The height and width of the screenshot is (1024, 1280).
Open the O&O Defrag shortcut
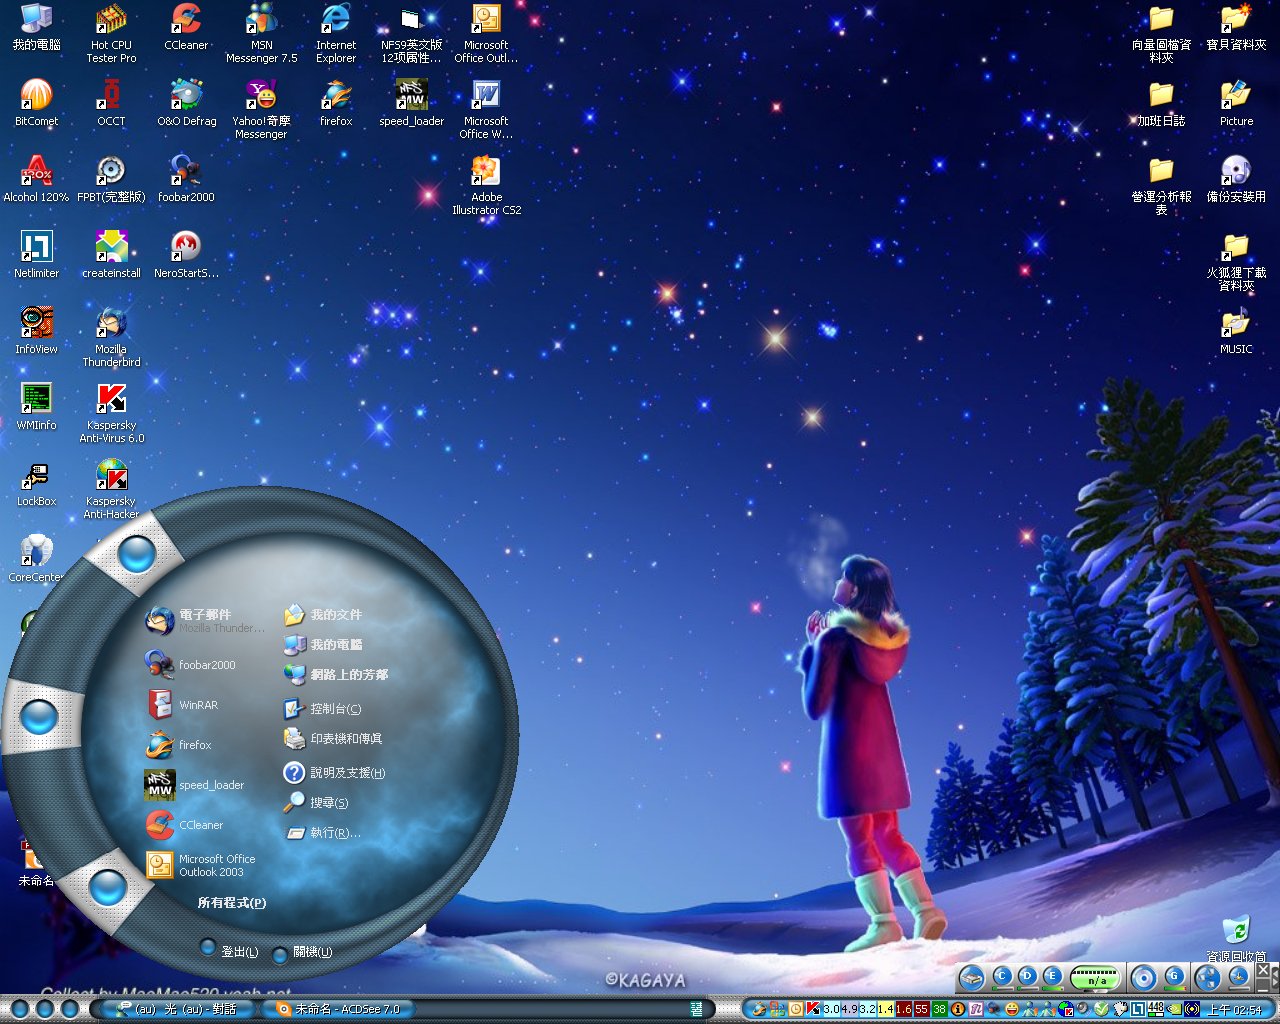point(186,97)
